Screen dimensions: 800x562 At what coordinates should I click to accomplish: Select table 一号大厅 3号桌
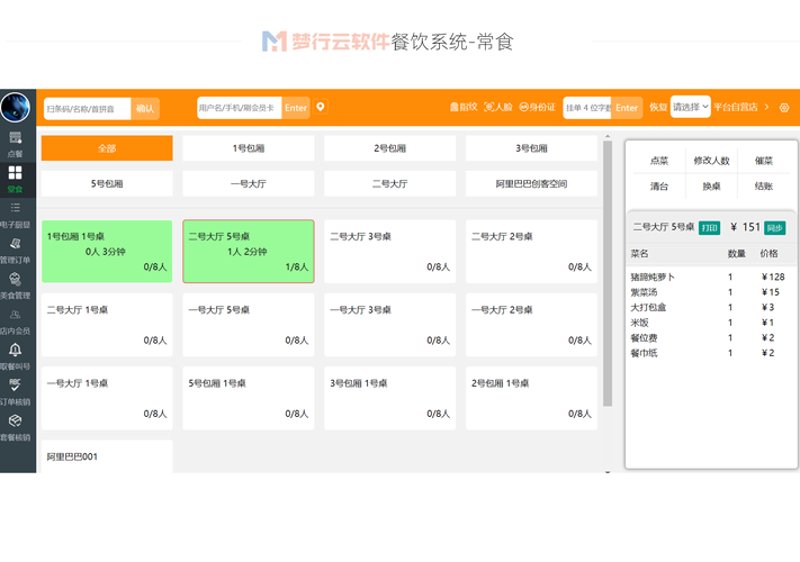coord(390,324)
